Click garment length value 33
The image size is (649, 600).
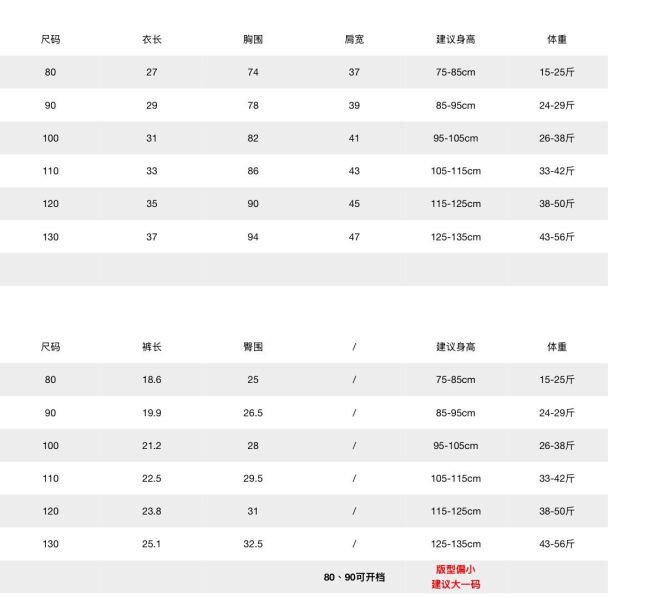point(152,171)
